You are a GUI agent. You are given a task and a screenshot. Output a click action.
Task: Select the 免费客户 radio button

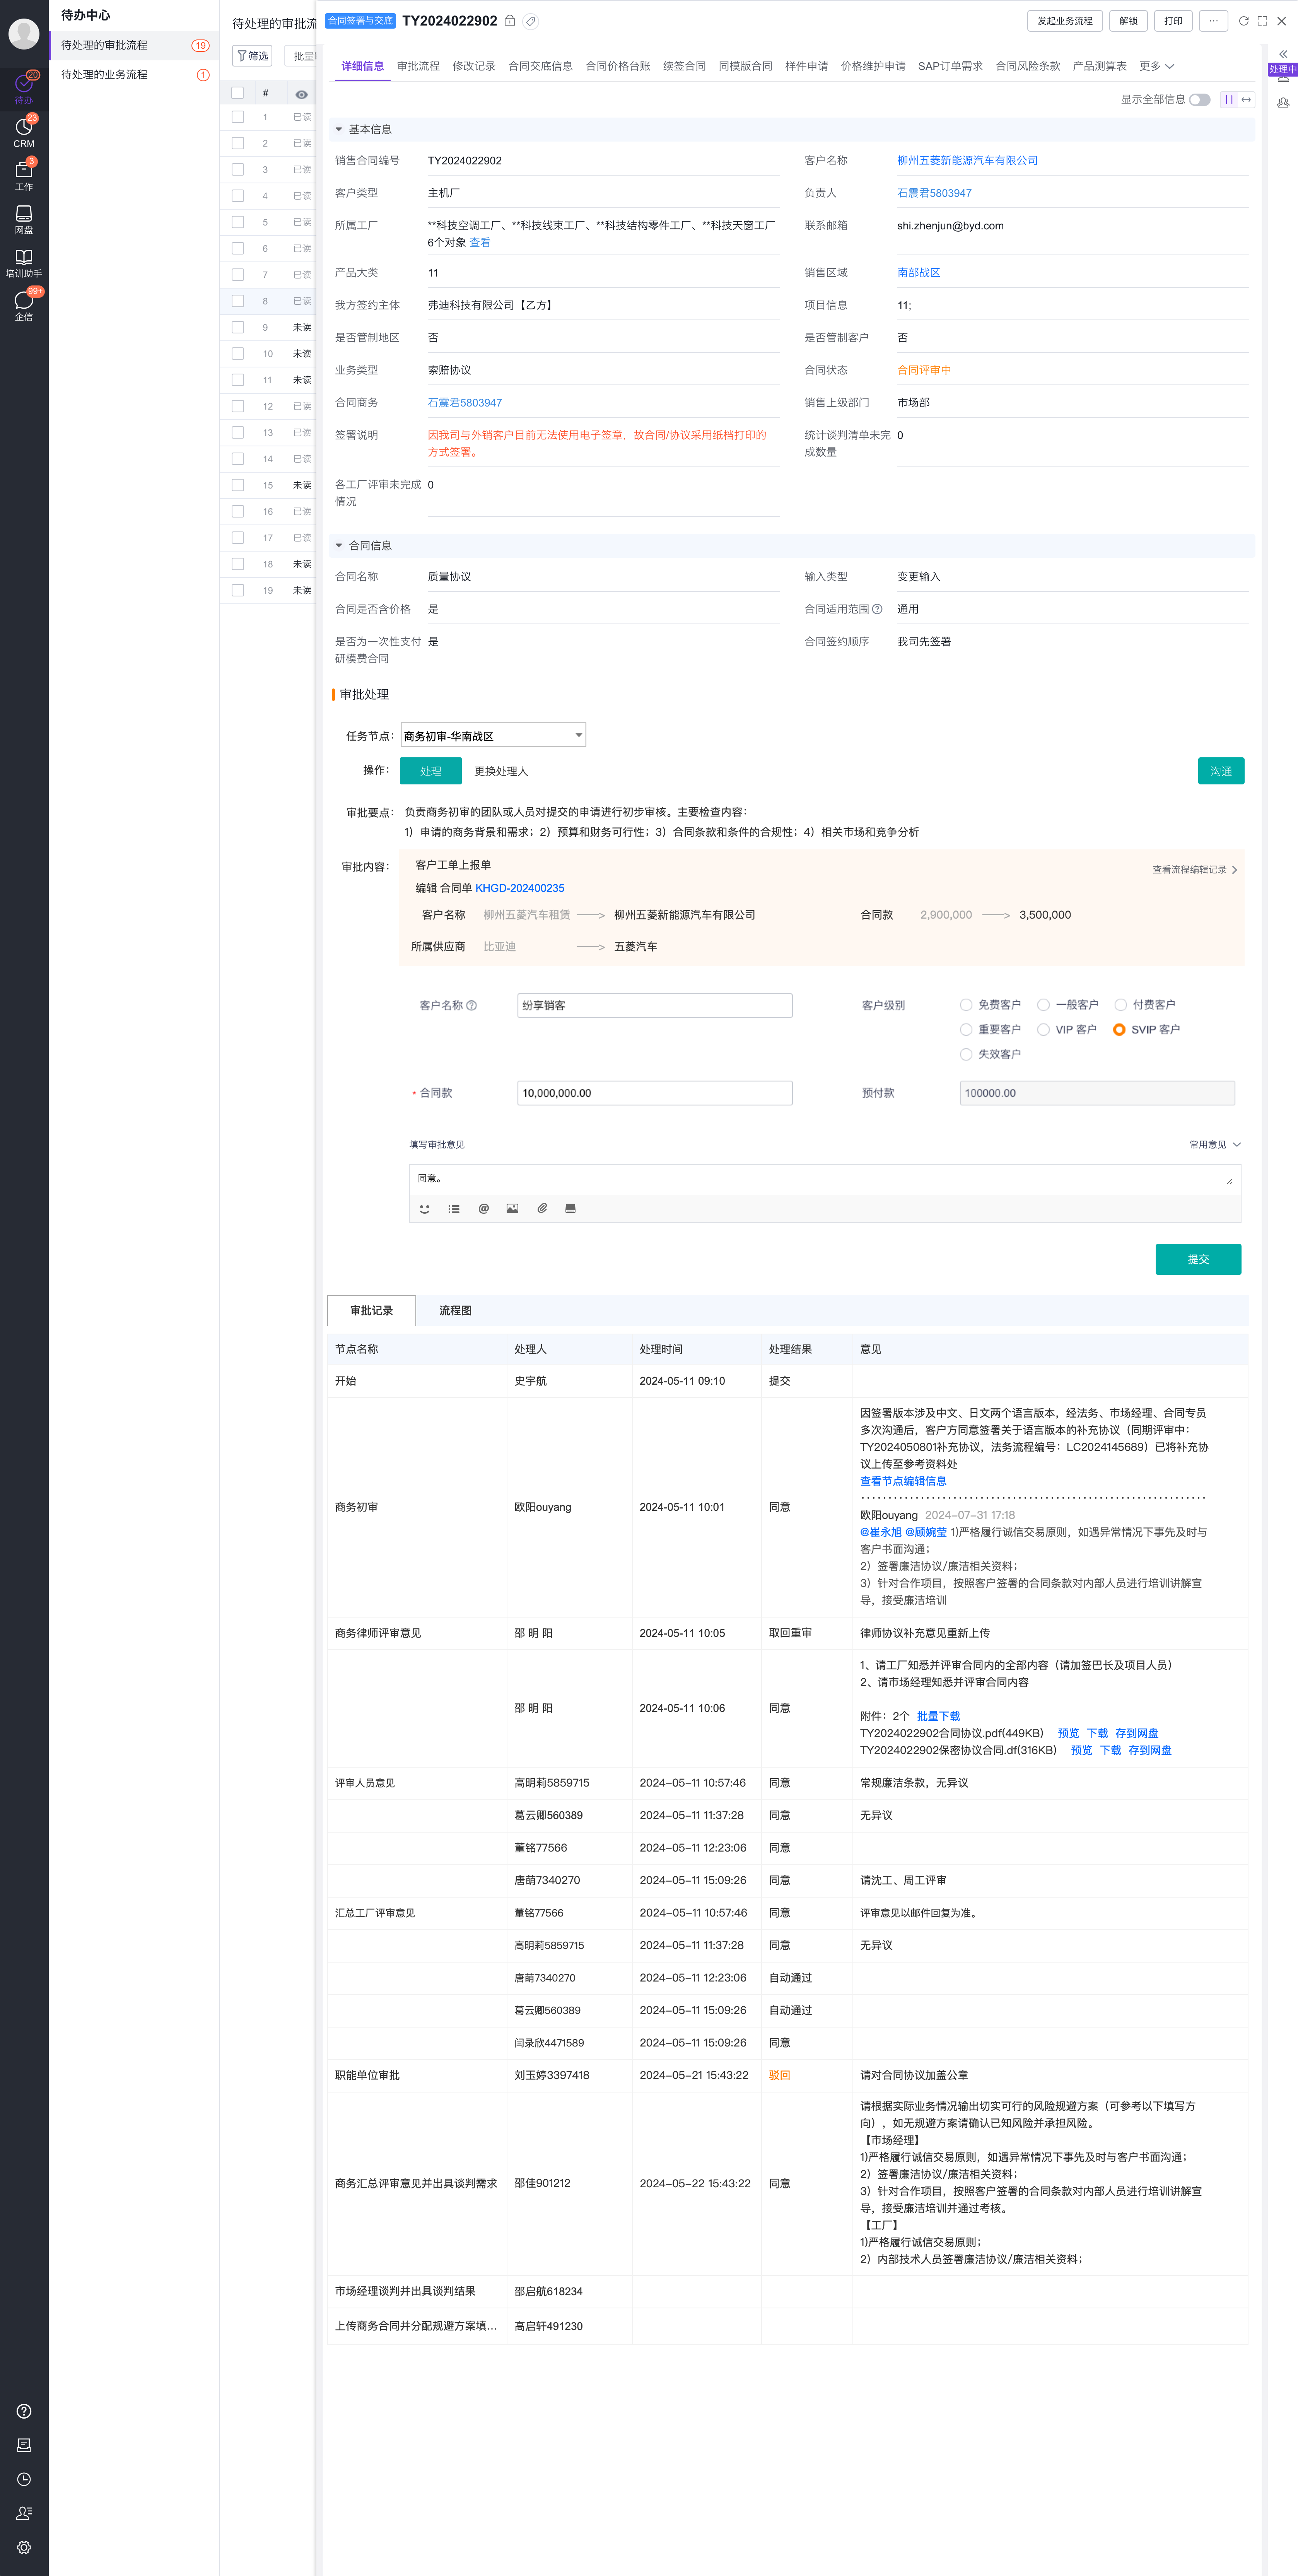point(966,1004)
